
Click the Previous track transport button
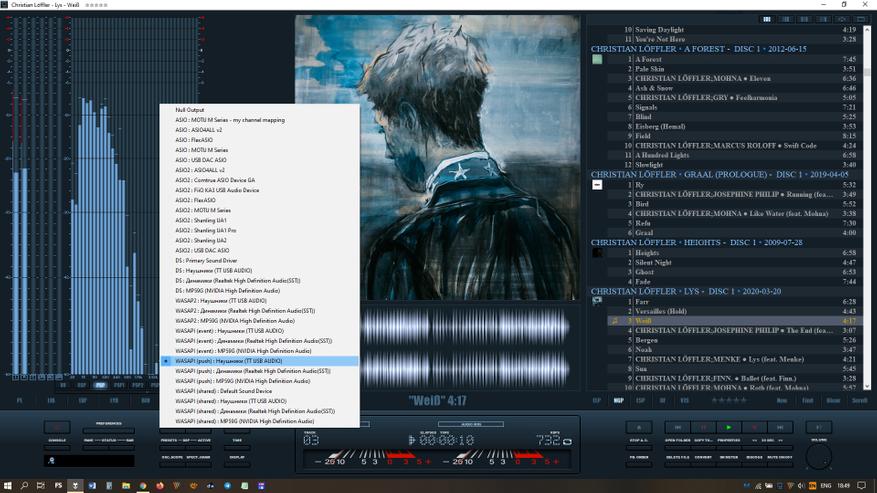[x=677, y=428]
